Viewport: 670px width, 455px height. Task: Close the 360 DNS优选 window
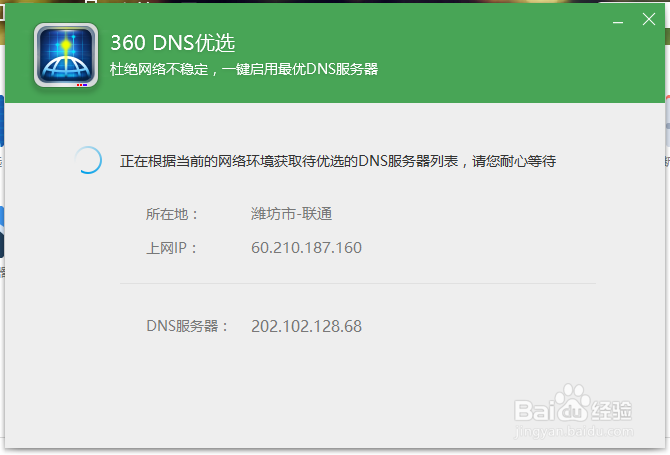coord(649,19)
